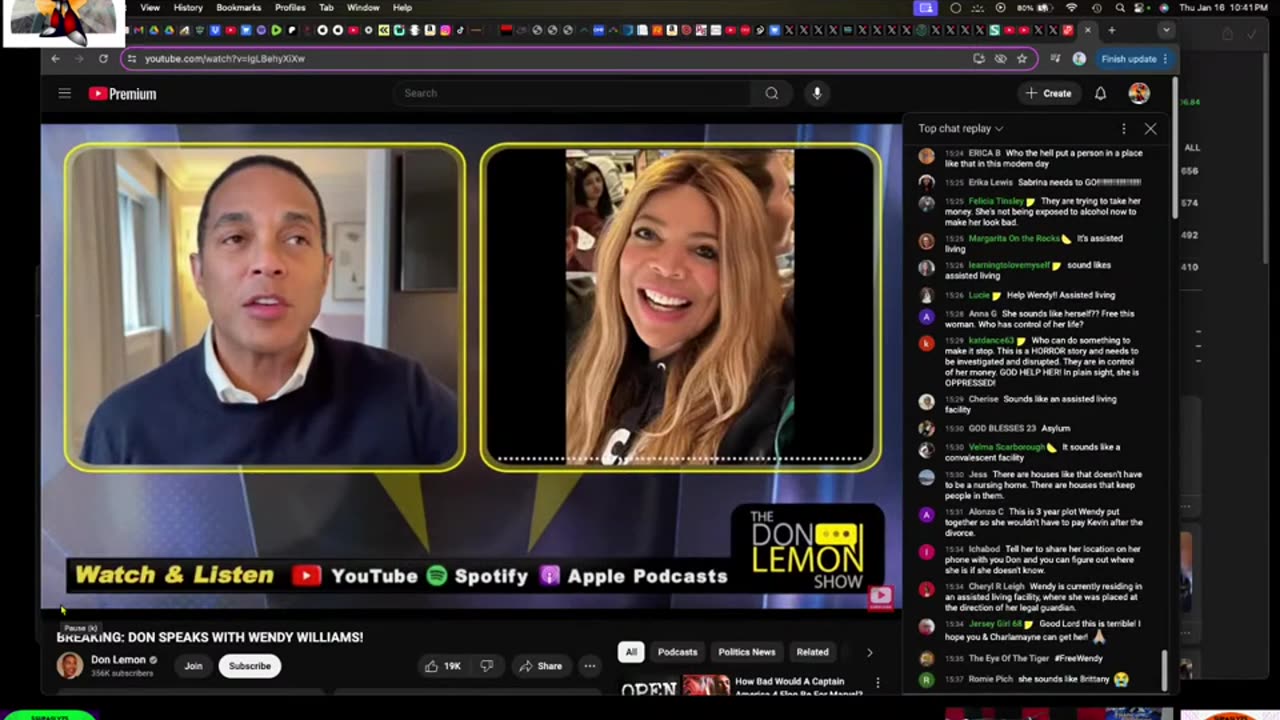This screenshot has width=1280, height=720.
Task: Click the Create button
Action: click(x=1048, y=93)
